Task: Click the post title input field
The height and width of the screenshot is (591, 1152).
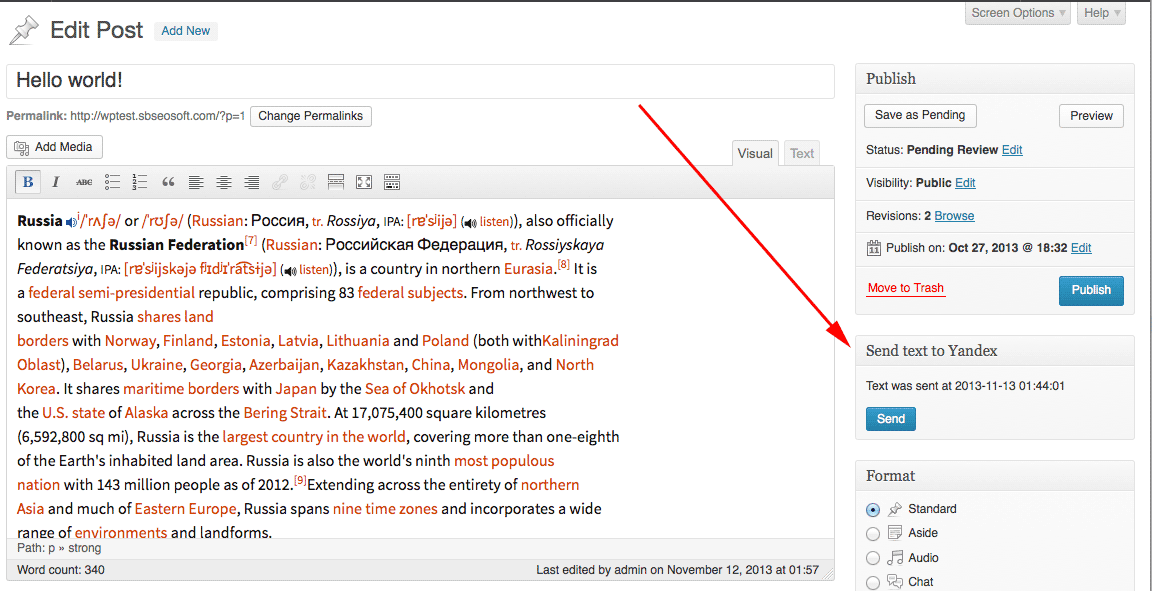Action: tap(420, 81)
